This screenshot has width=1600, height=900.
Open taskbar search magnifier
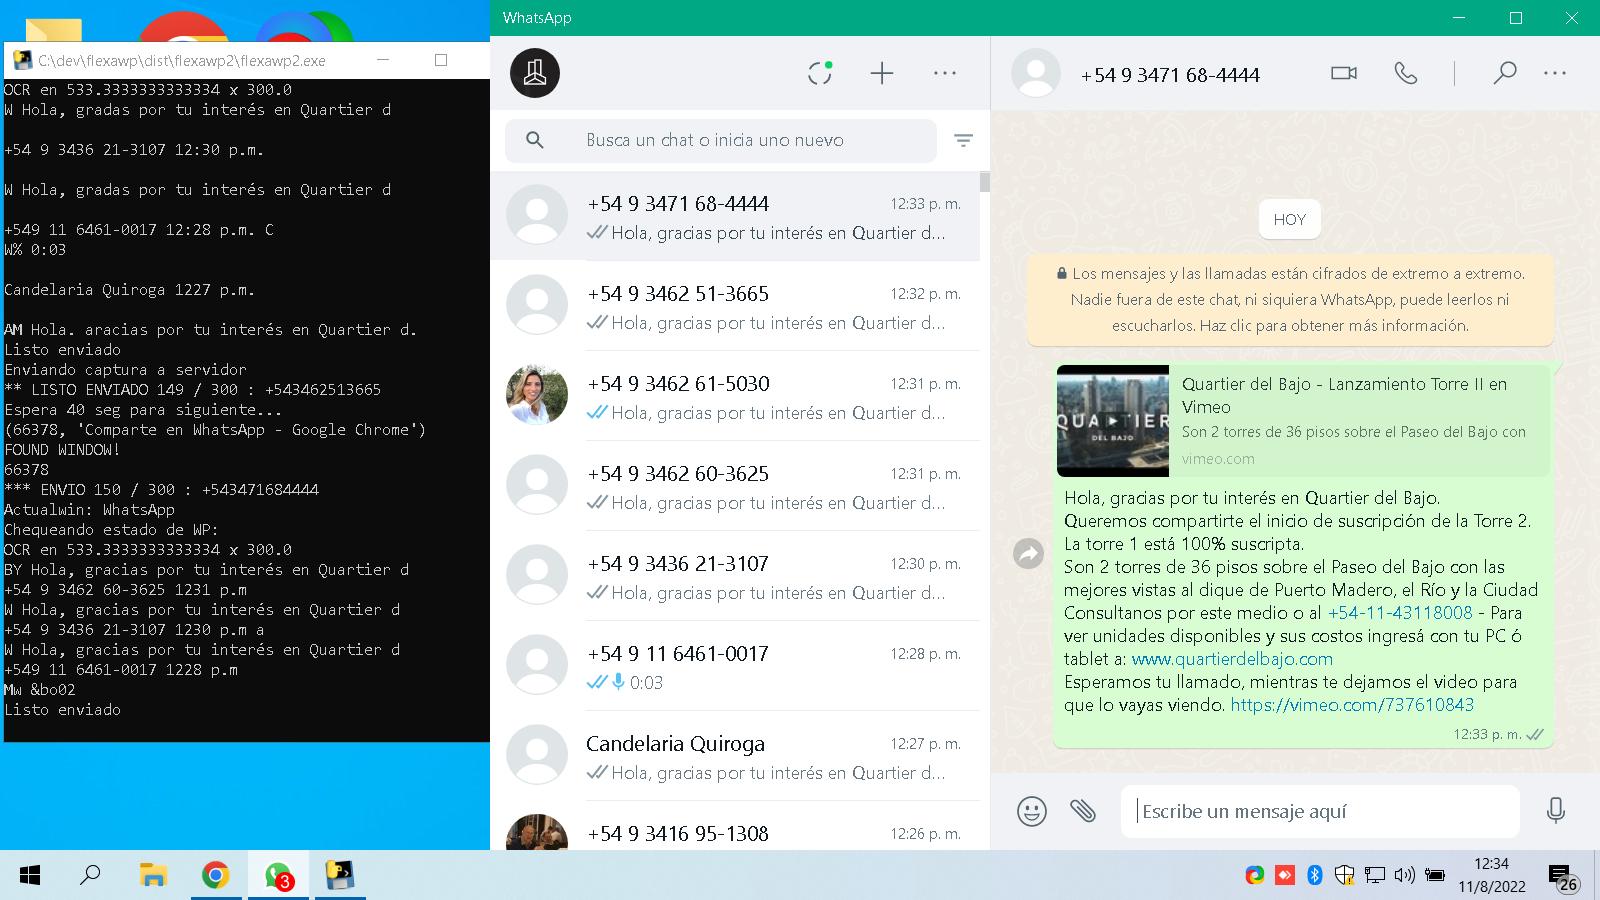click(x=90, y=876)
